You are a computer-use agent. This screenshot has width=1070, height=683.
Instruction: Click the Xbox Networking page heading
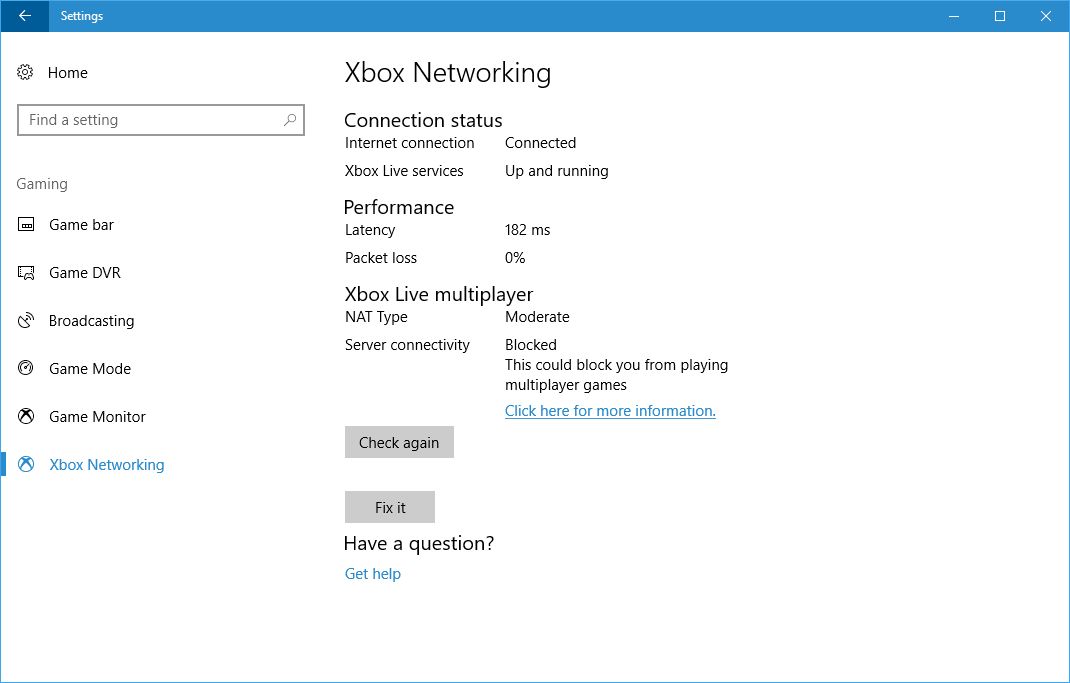[448, 72]
